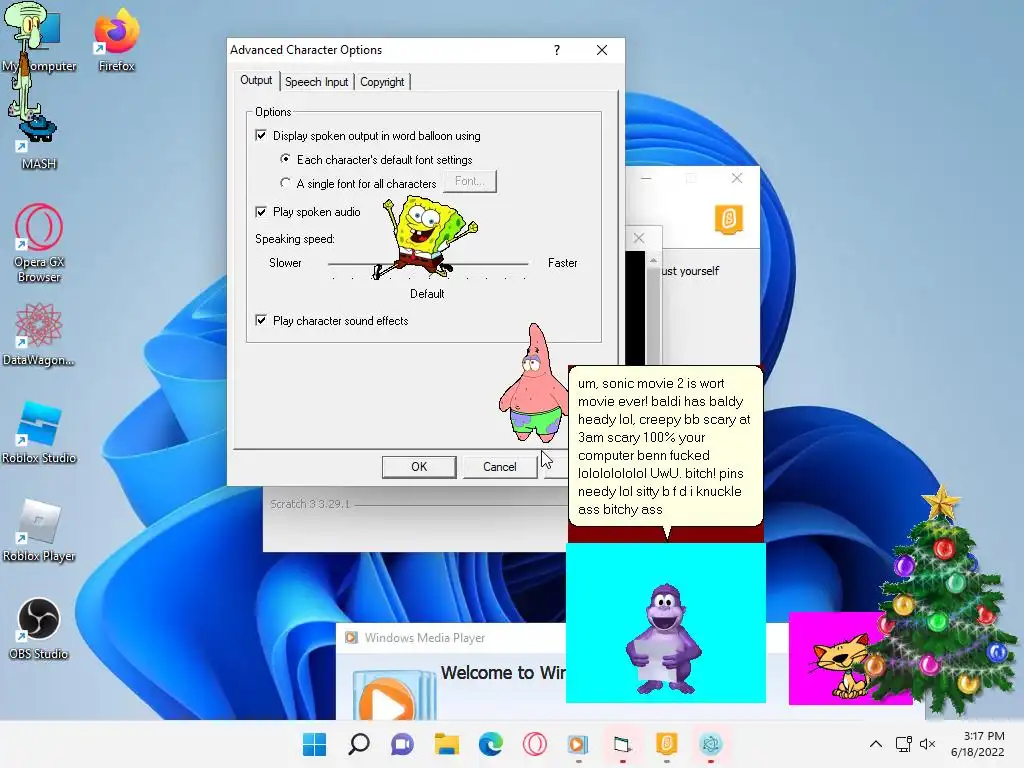Open the MASH desktop shortcut
Image resolution: width=1024 pixels, height=768 pixels.
point(38,144)
